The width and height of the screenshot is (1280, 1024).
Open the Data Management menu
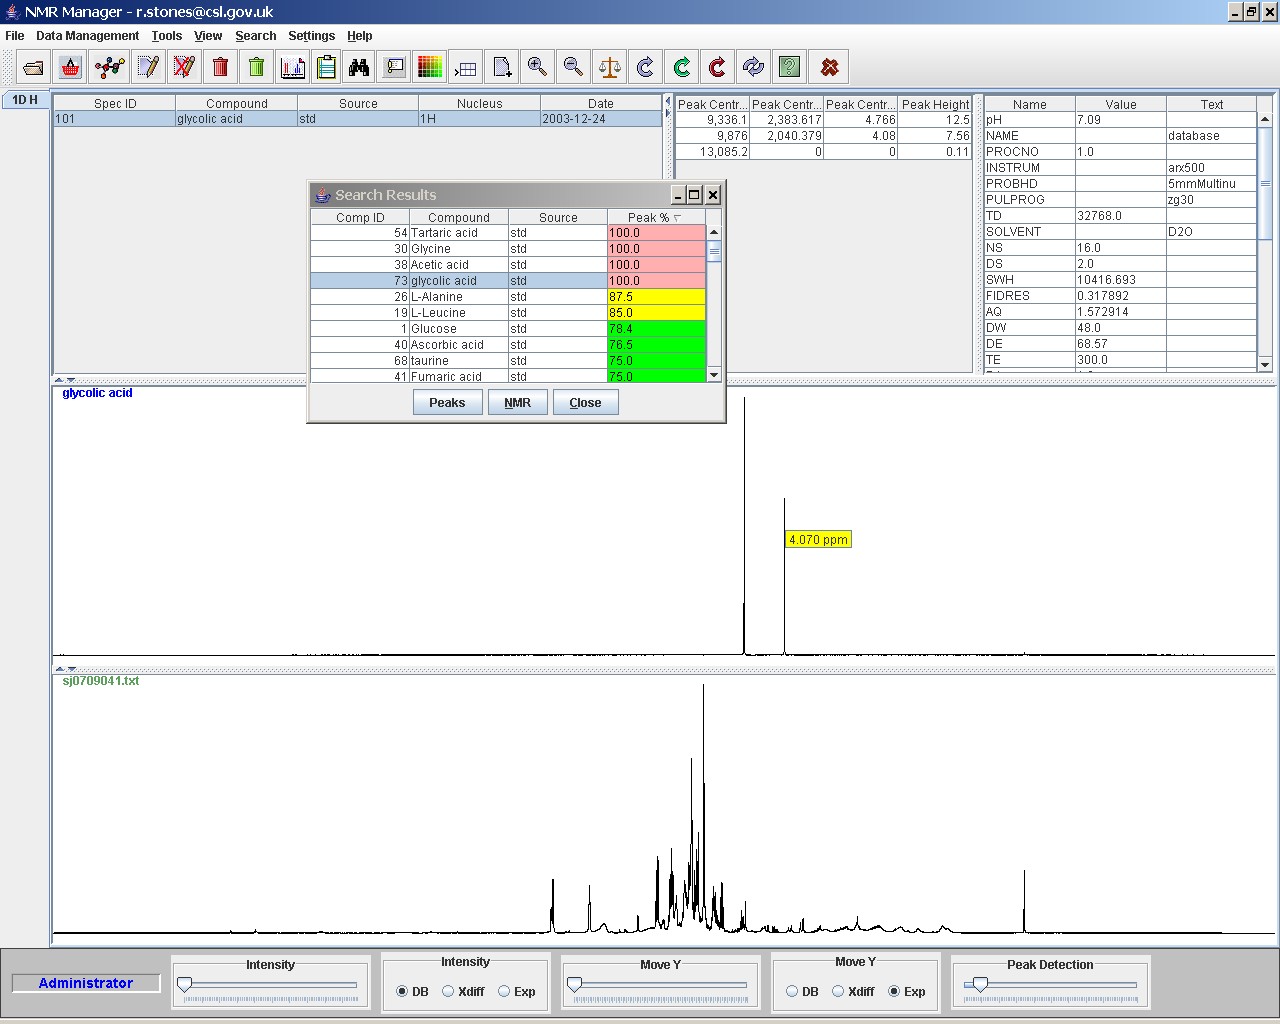pos(87,35)
